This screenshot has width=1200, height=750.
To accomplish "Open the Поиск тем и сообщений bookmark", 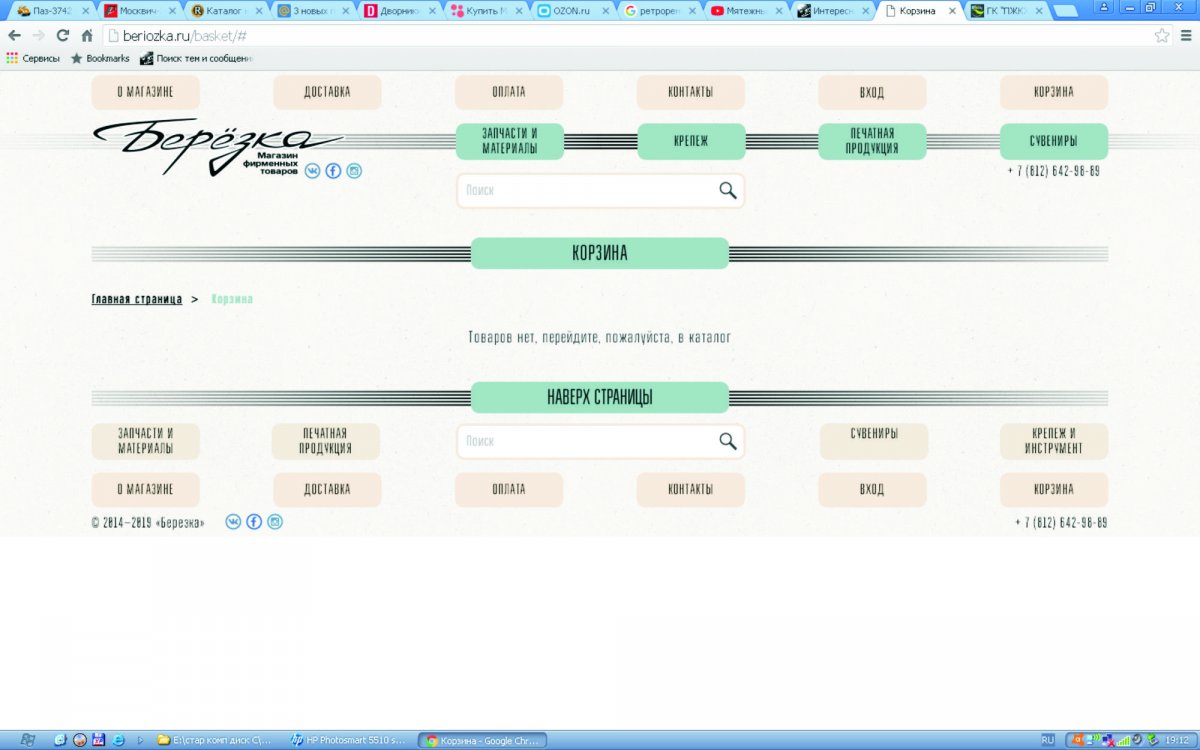I will coord(196,58).
